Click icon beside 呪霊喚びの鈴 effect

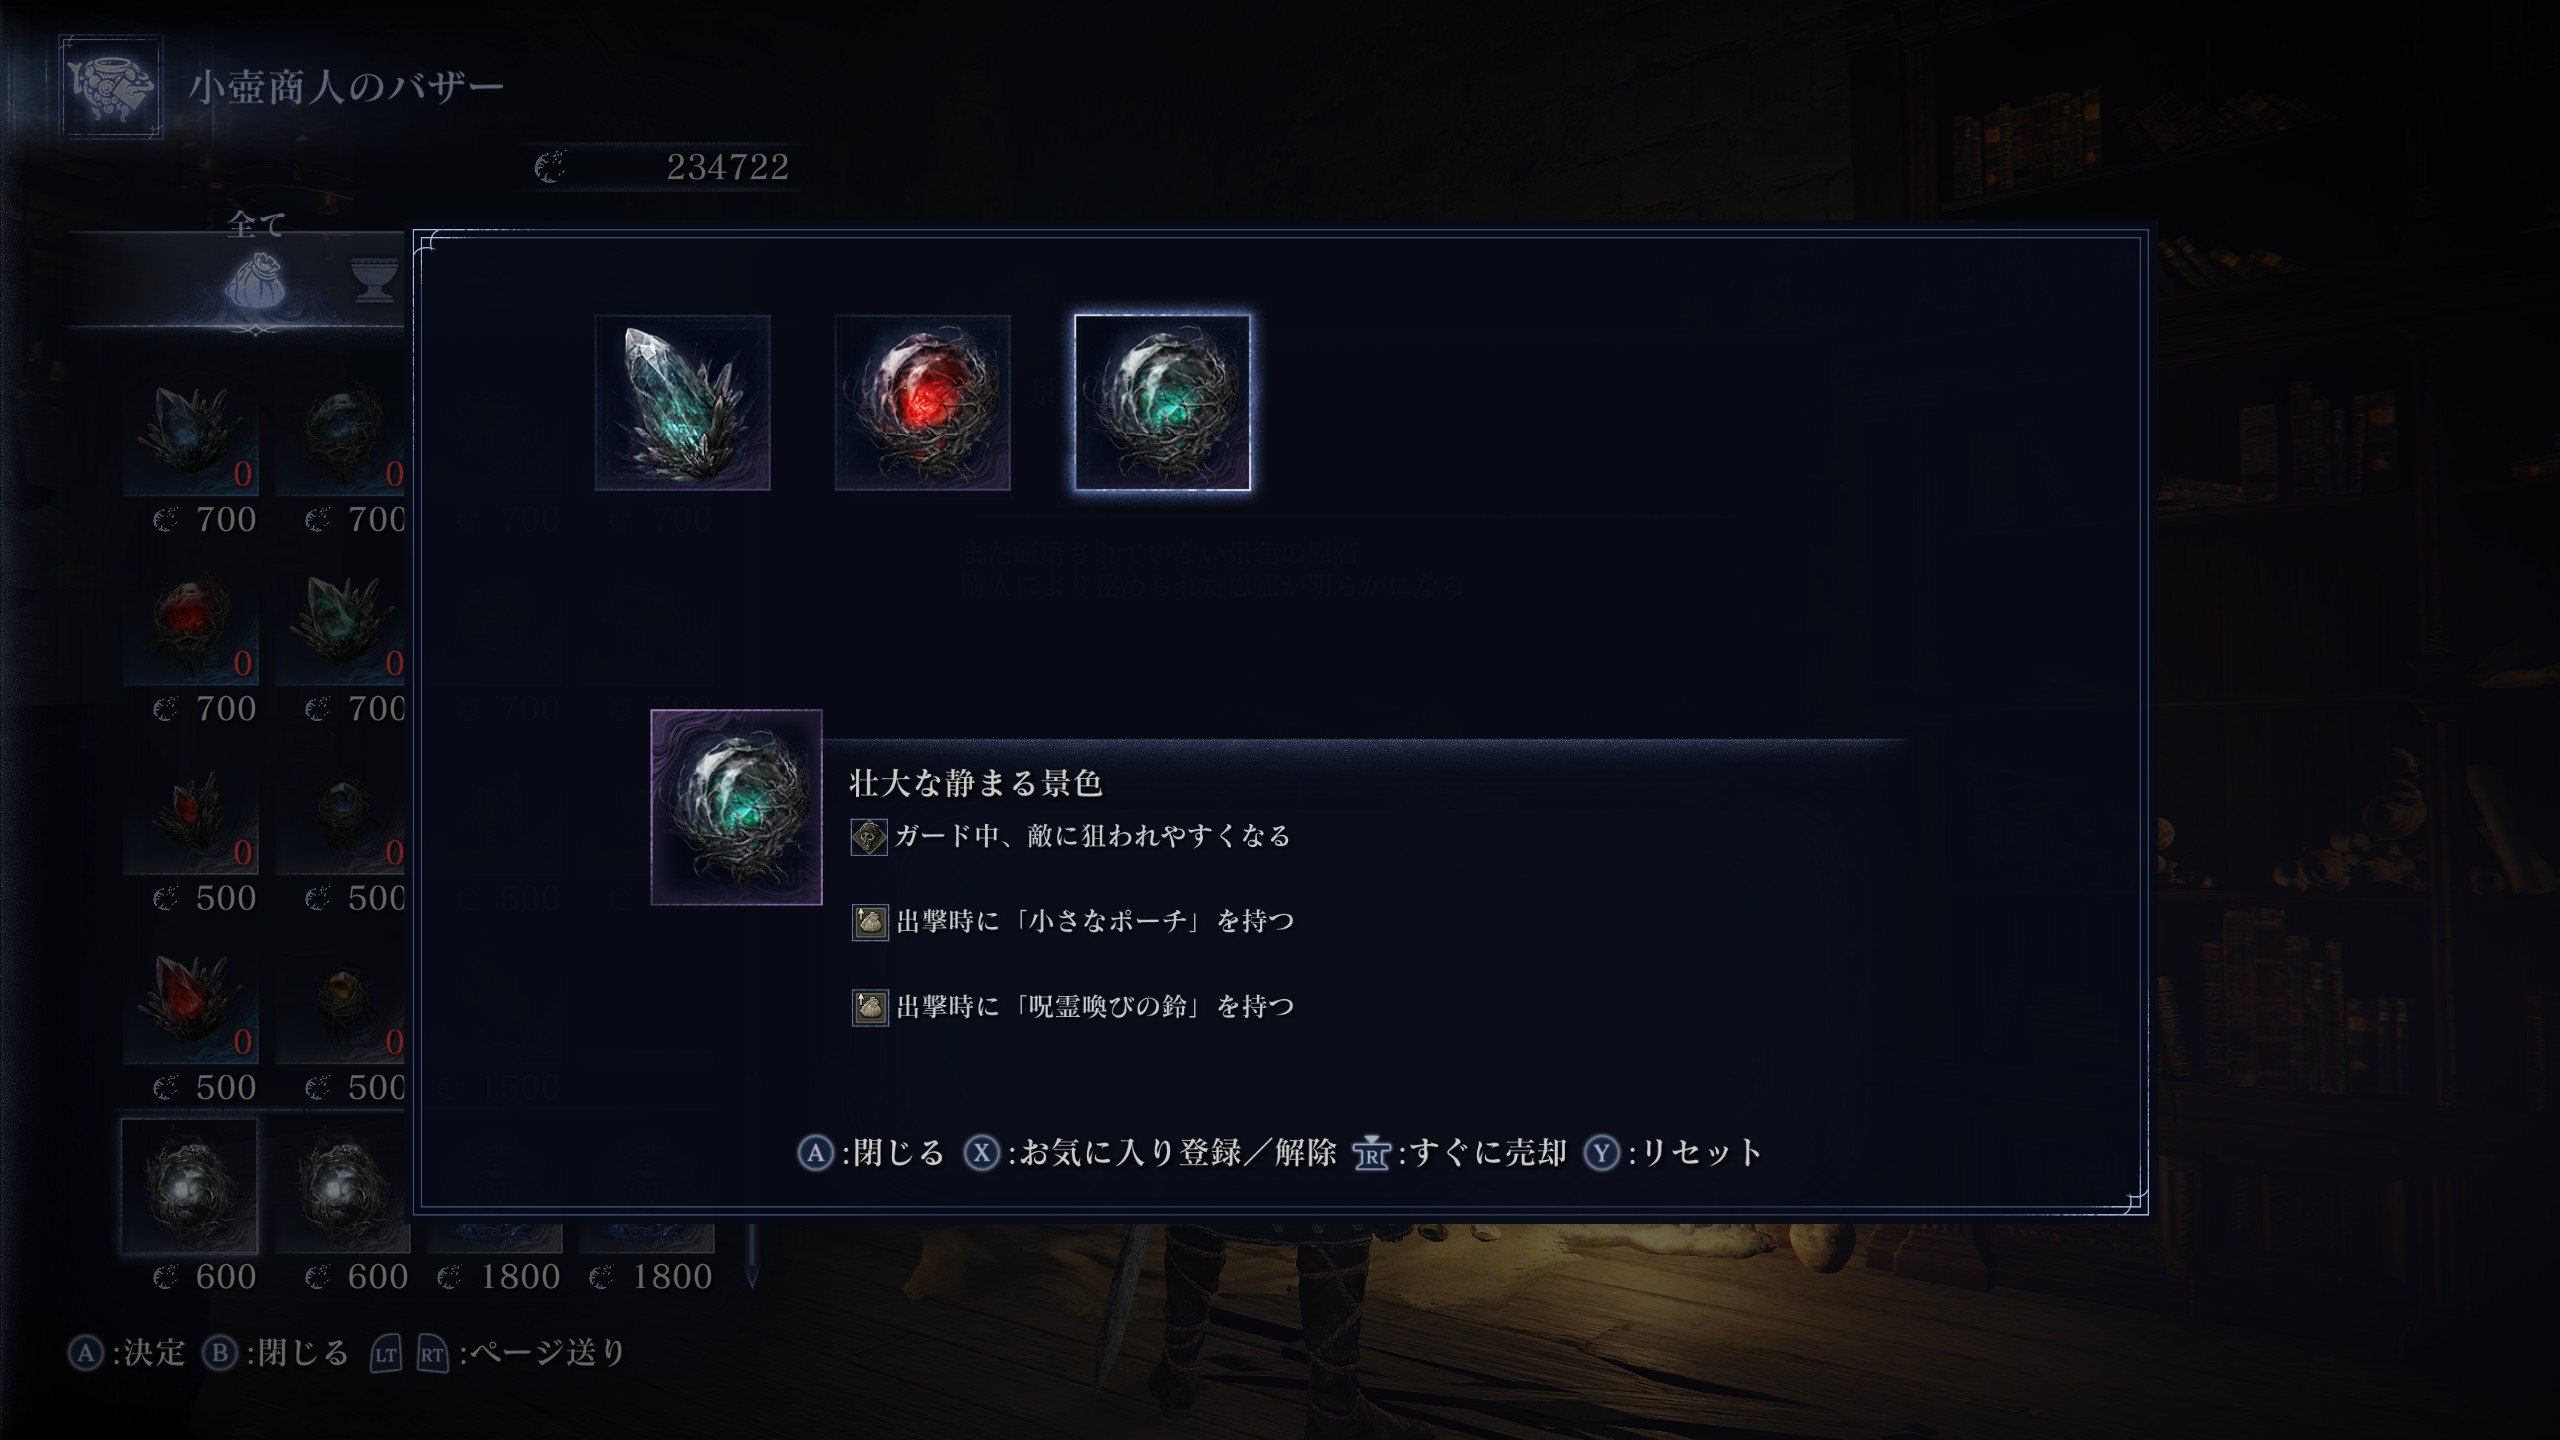pos(870,1007)
